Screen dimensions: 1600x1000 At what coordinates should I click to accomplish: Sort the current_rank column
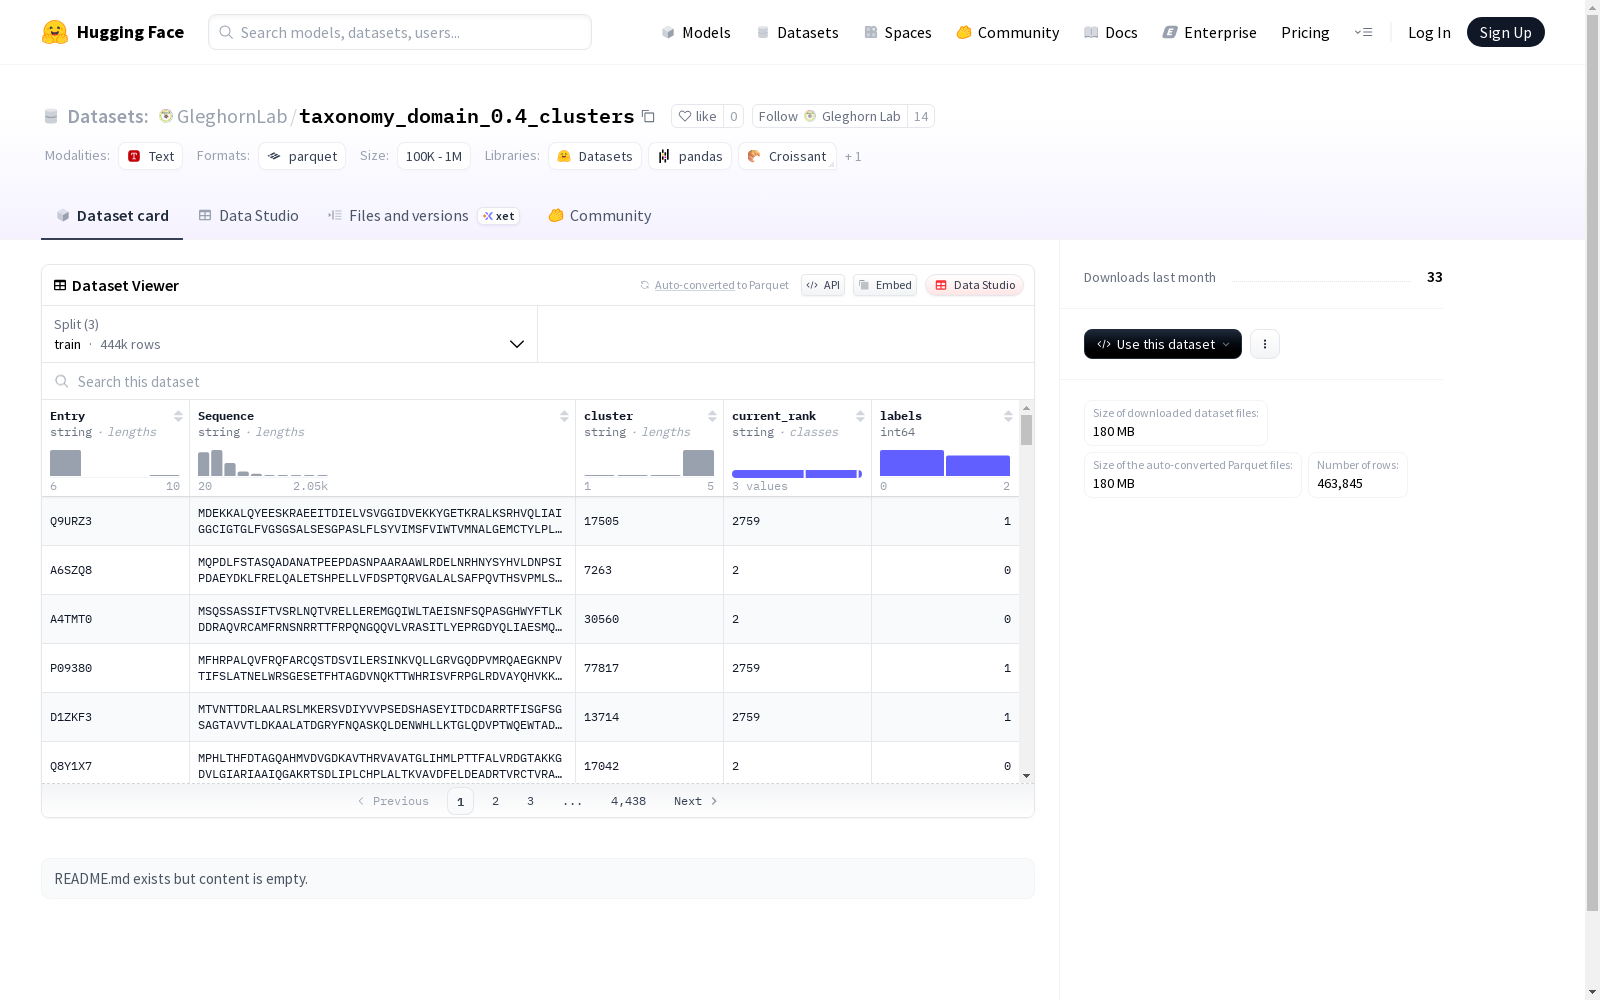(860, 416)
